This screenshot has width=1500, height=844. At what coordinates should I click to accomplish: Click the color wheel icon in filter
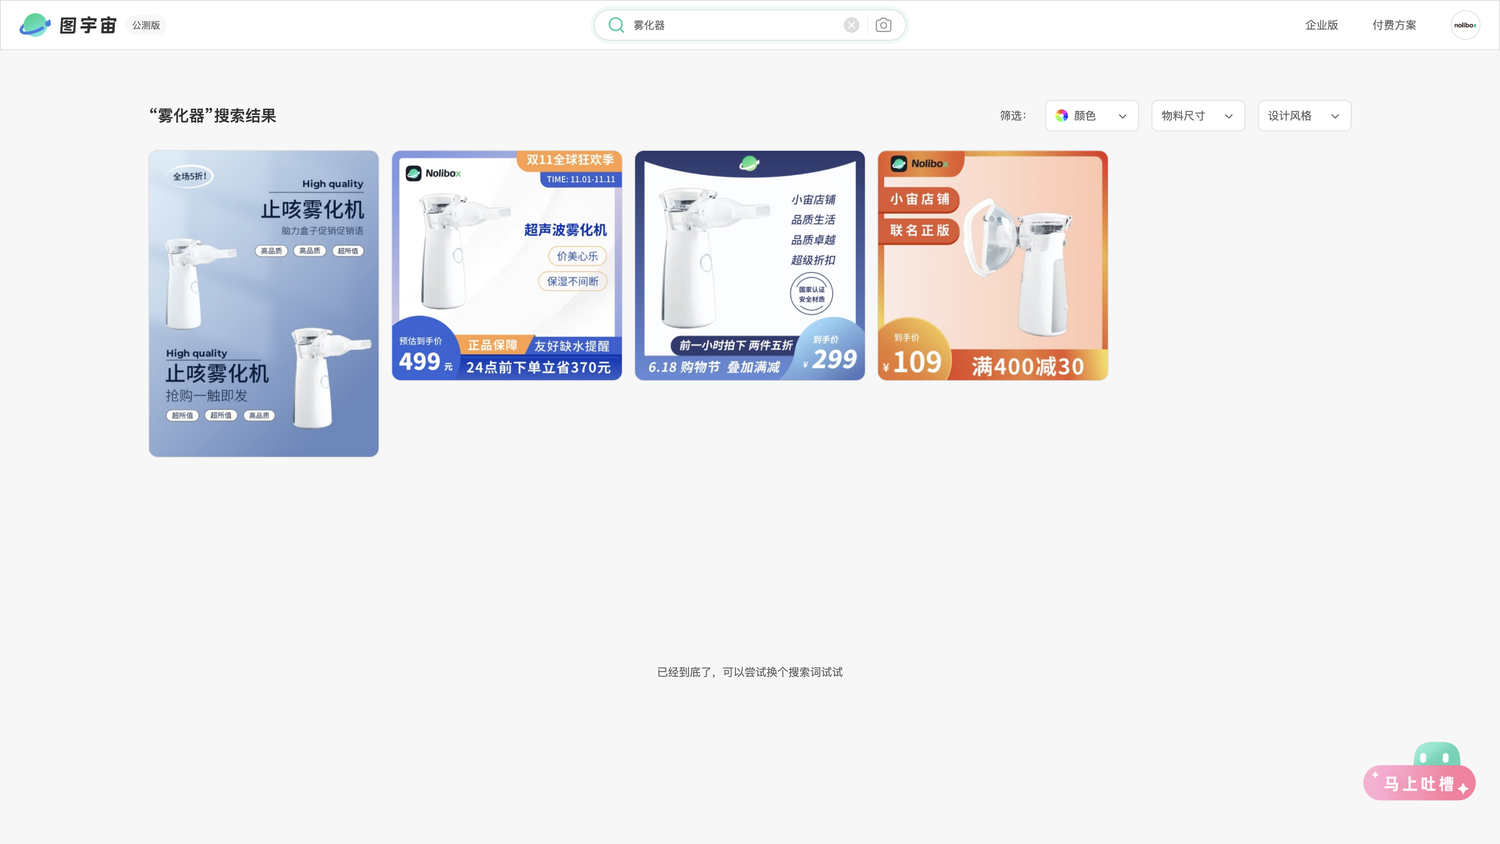coord(1062,116)
